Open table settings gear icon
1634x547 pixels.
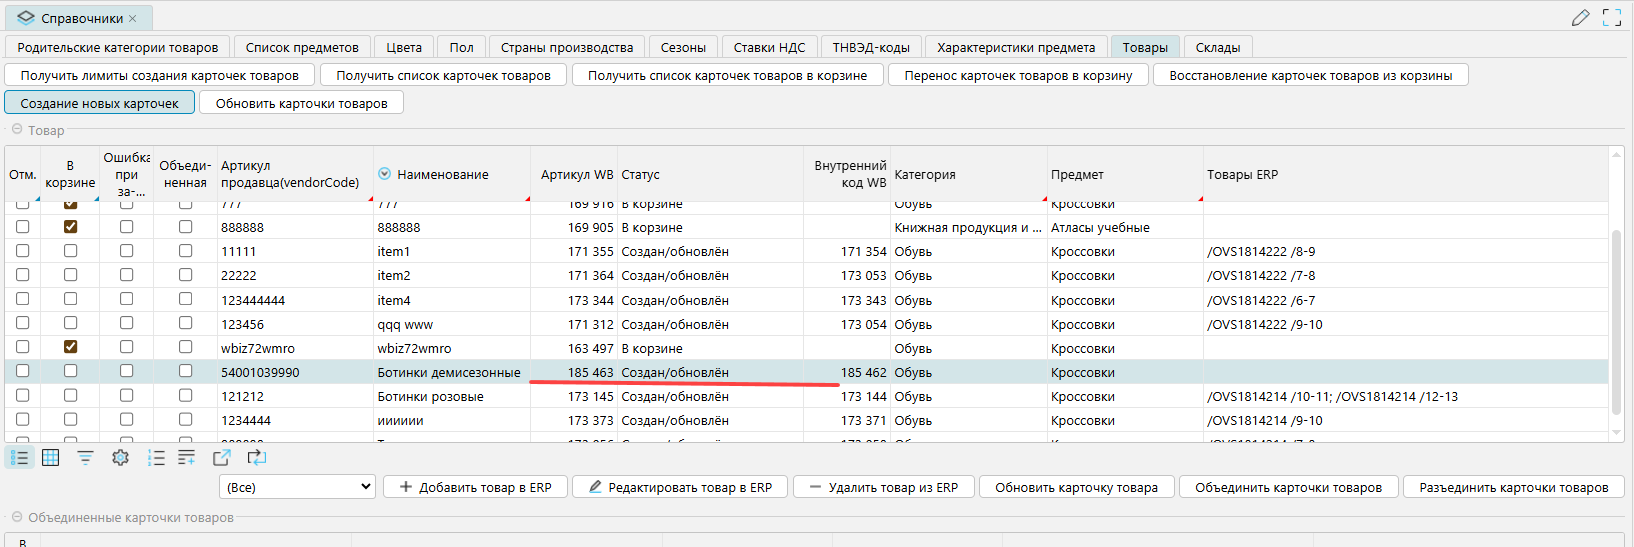[x=121, y=458]
